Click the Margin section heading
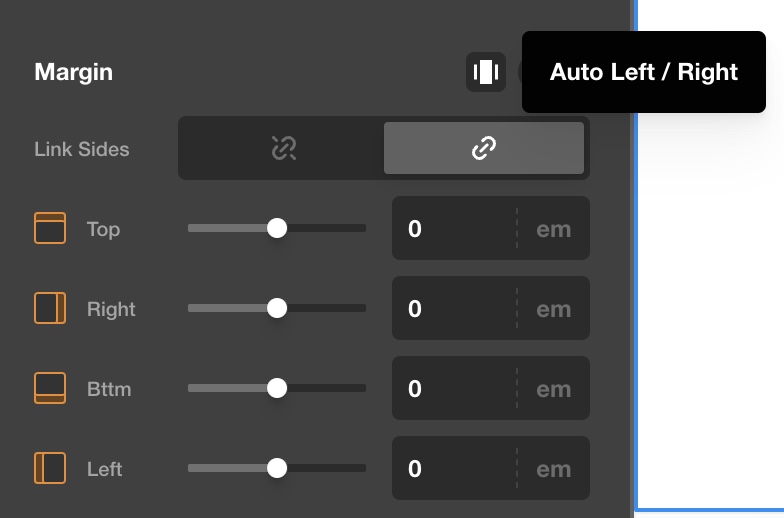Viewport: 784px width, 518px height. [x=73, y=72]
